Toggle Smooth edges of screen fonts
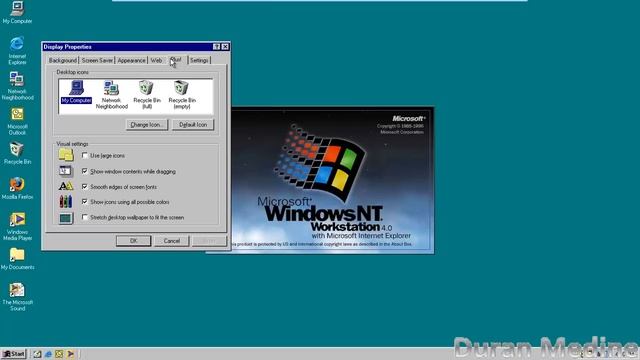 pyautogui.click(x=84, y=187)
